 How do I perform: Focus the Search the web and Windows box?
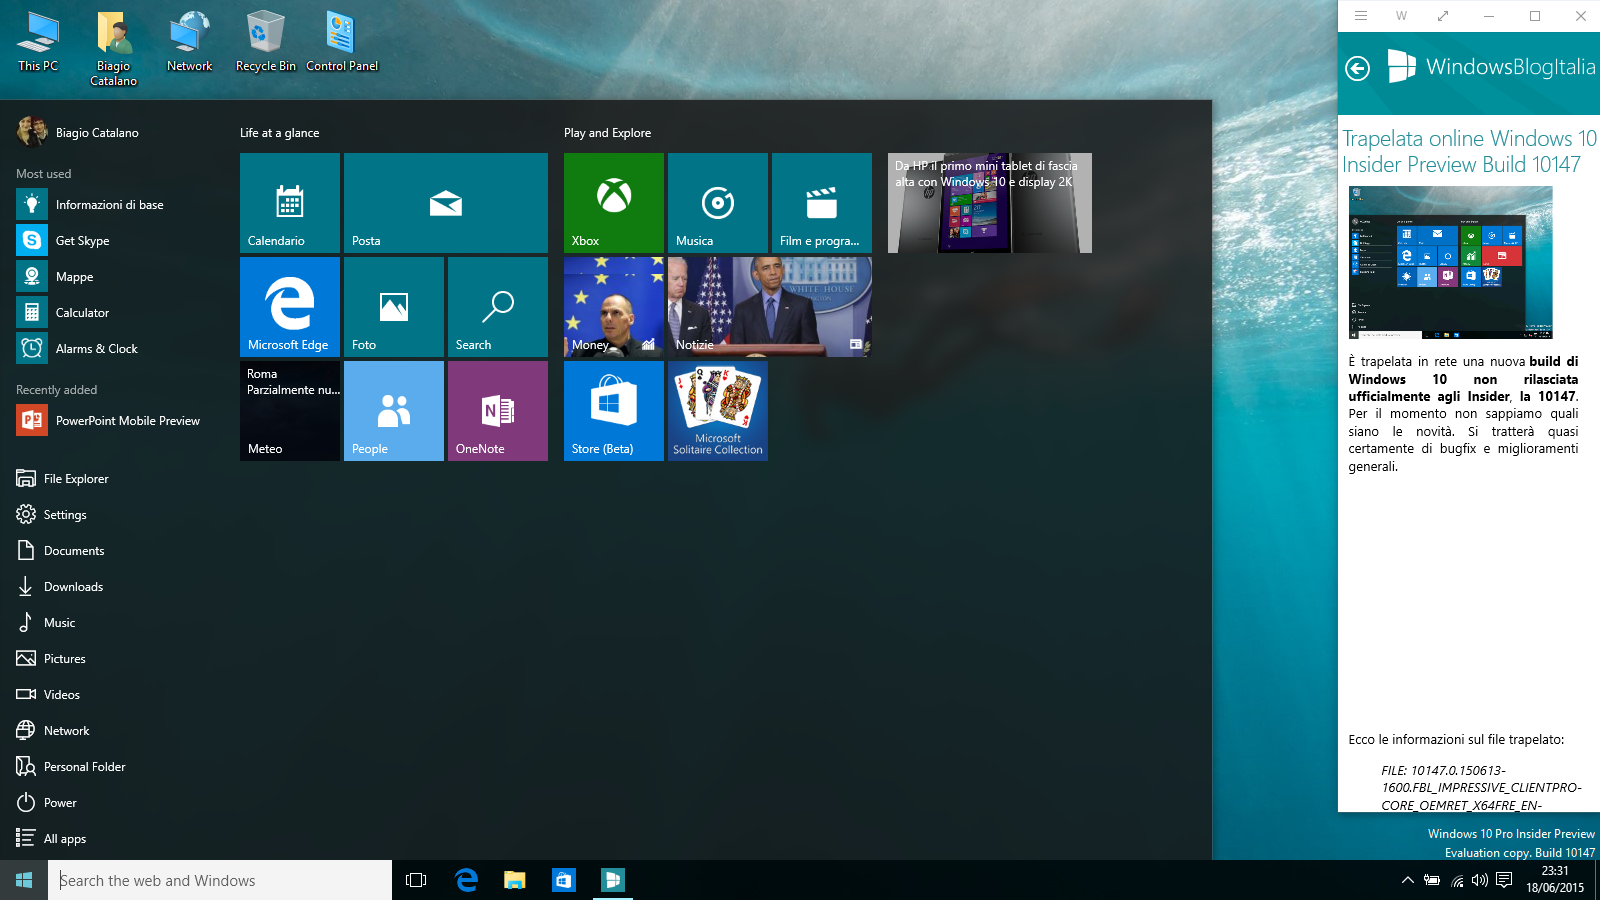[220, 880]
